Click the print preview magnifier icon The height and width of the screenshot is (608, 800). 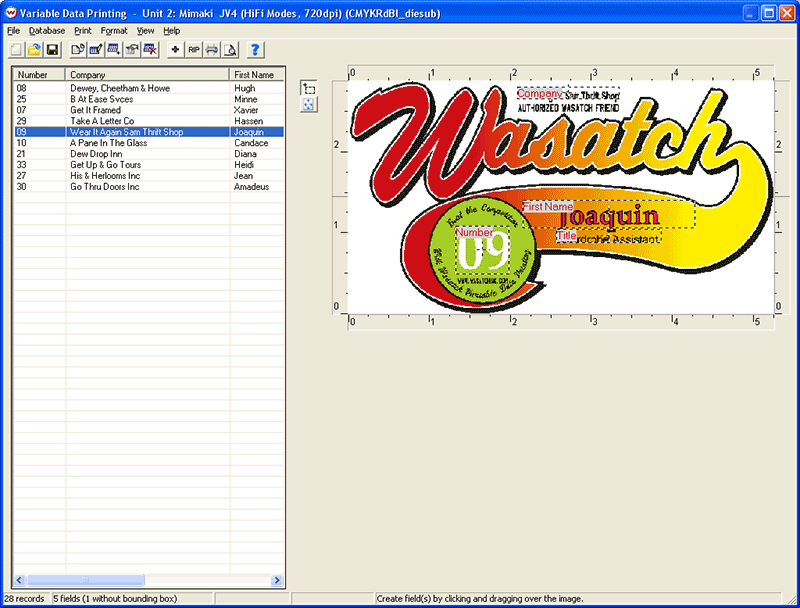230,50
